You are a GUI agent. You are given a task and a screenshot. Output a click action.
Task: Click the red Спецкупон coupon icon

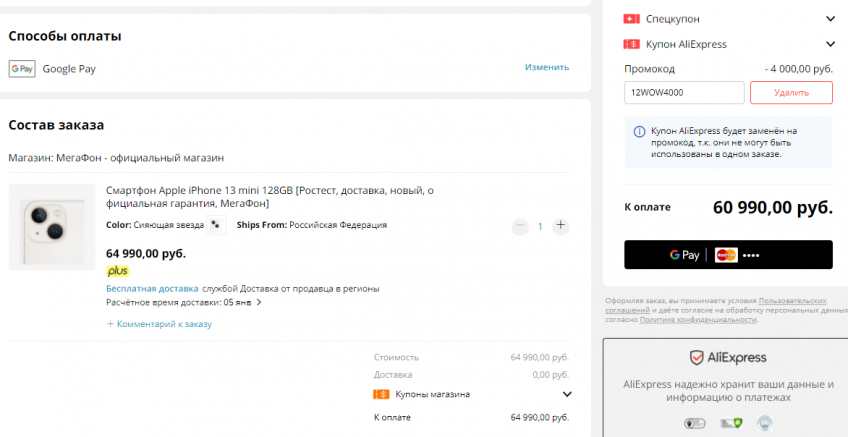631,19
